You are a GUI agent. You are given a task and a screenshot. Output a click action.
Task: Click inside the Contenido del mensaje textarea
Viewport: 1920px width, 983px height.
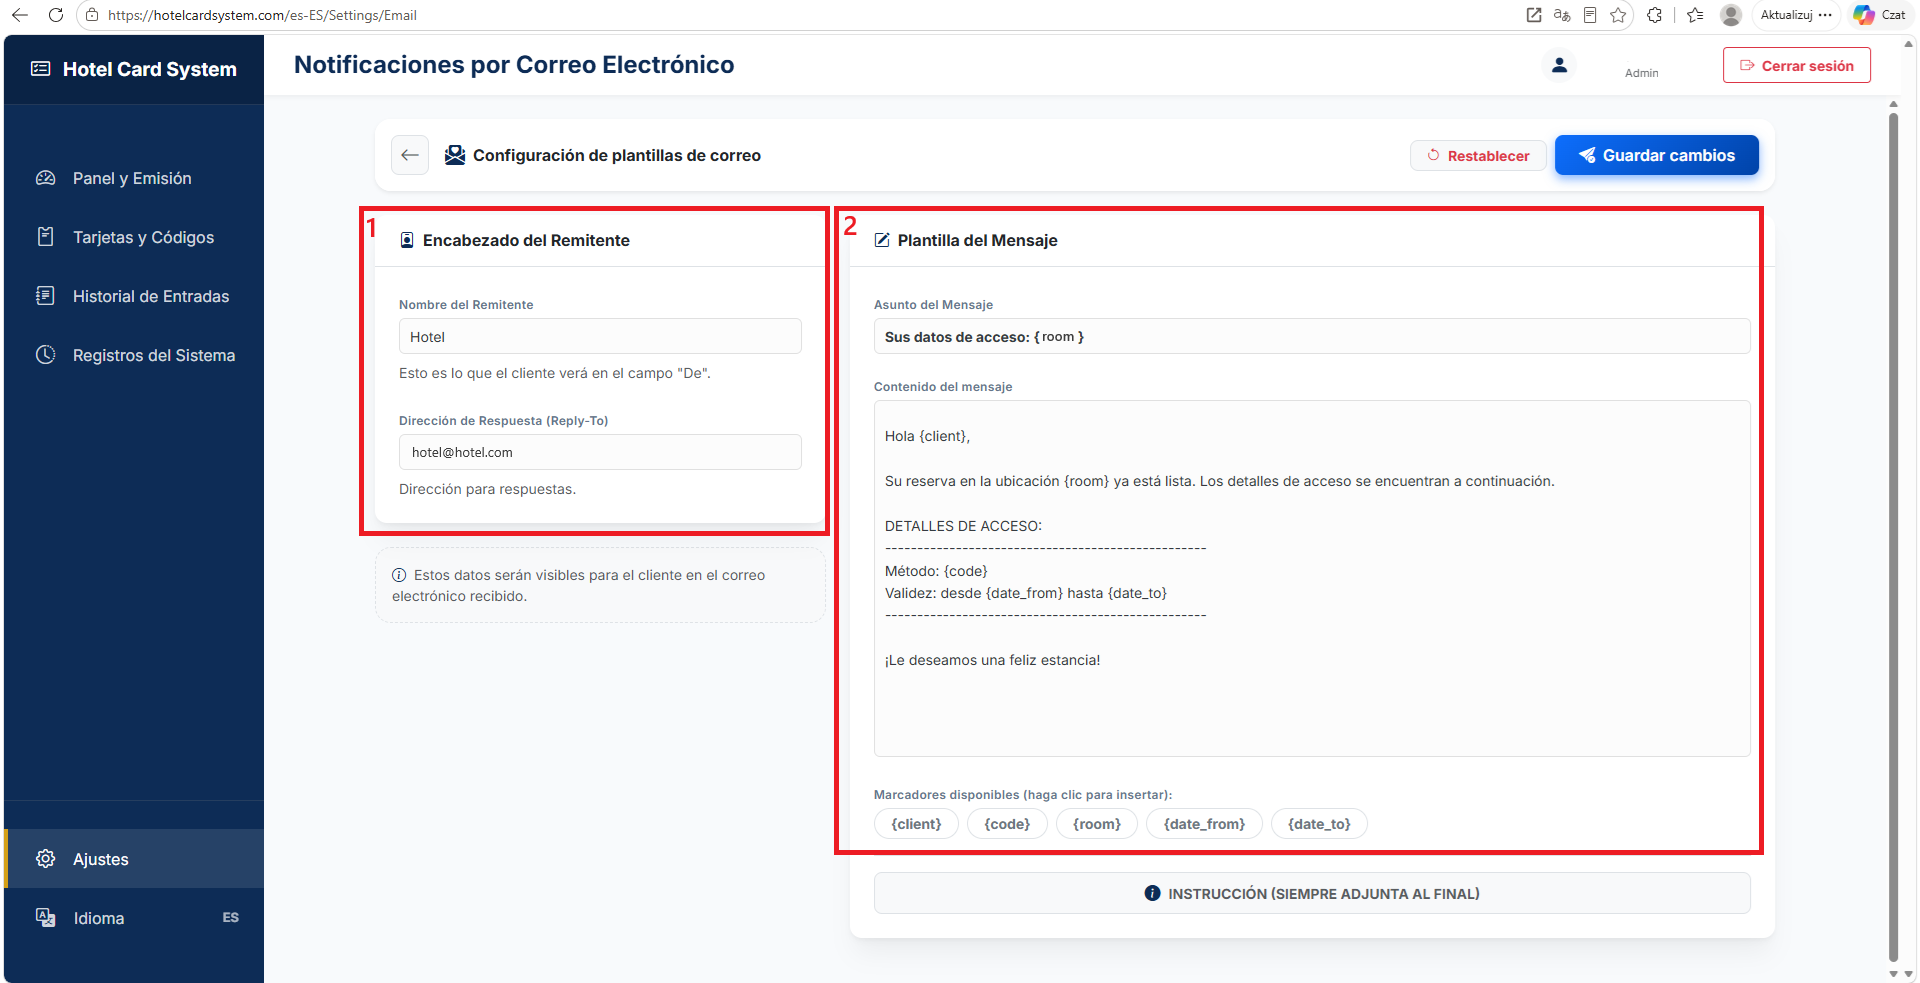coord(1312,578)
